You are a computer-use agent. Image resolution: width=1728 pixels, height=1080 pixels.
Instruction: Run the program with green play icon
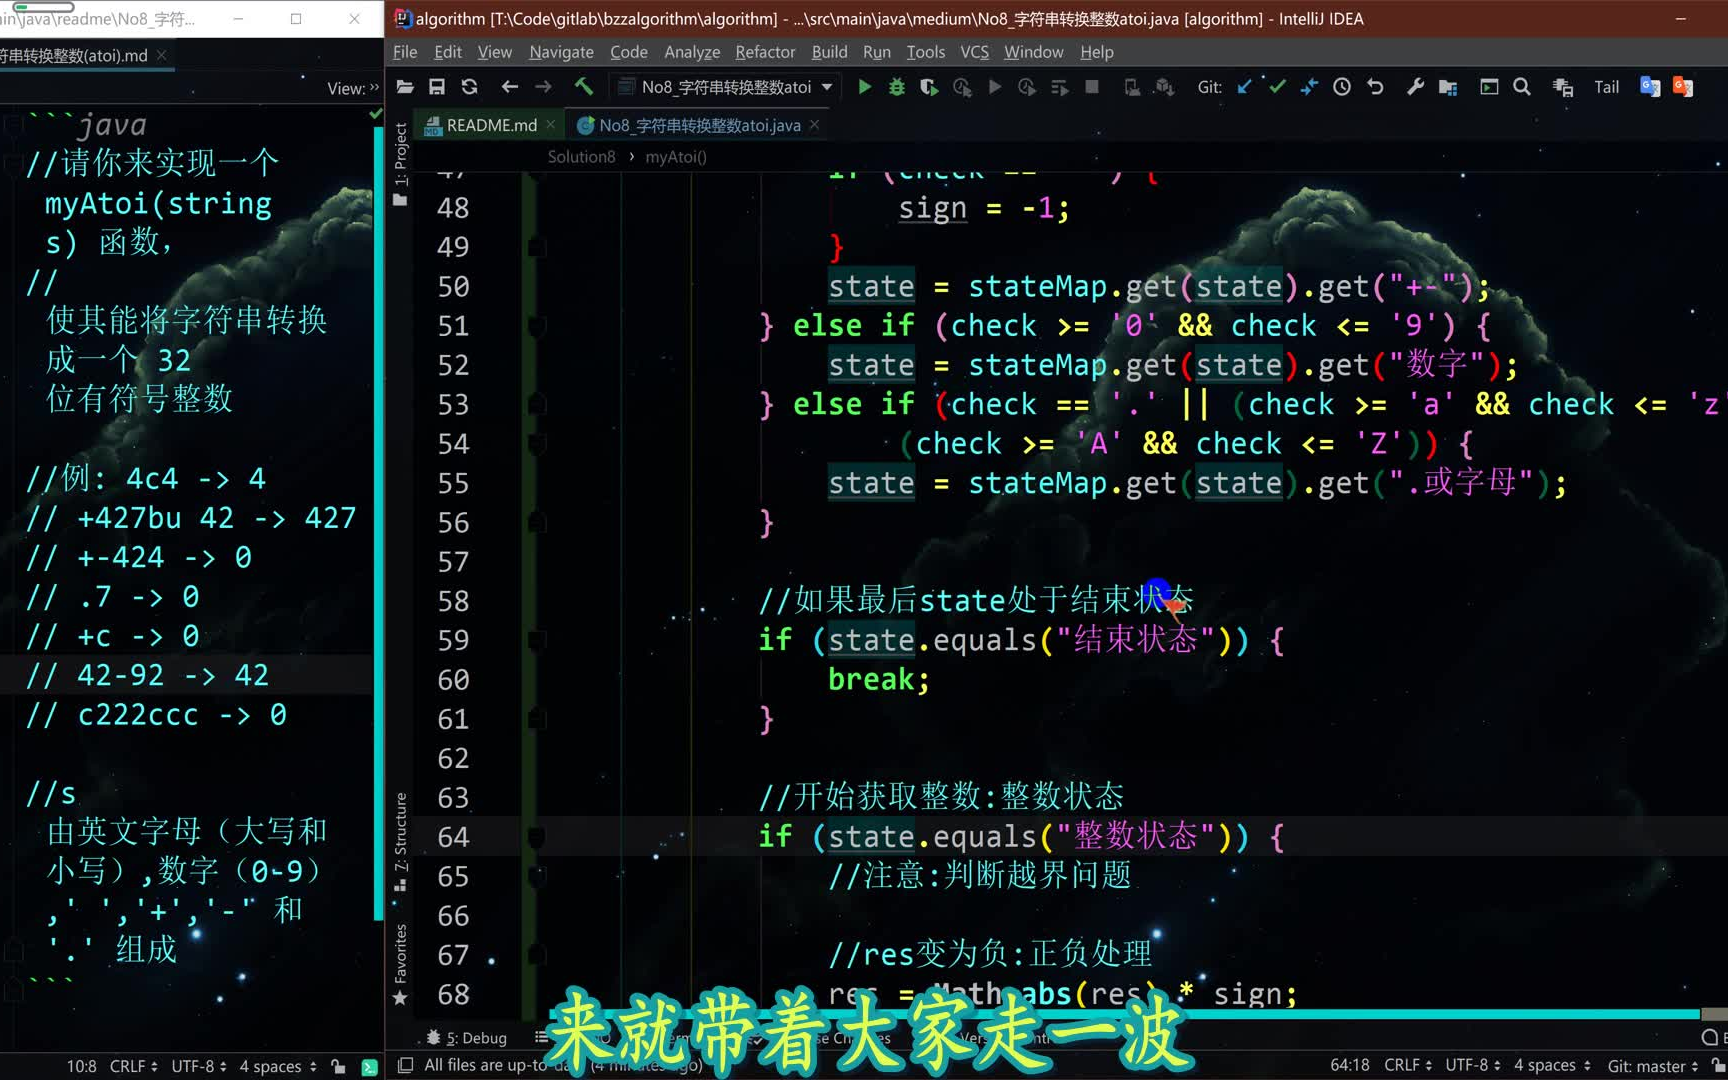(864, 87)
